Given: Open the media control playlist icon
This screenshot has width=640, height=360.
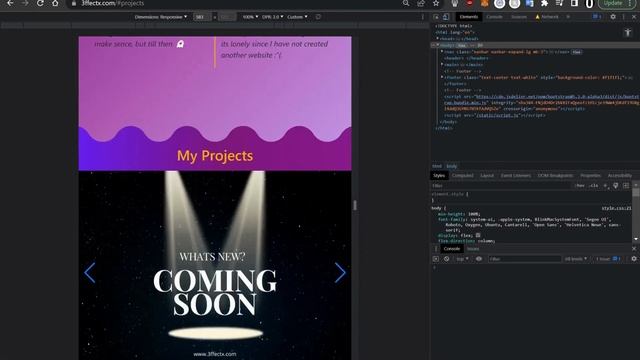Looking at the screenshot, I should point(559,3).
